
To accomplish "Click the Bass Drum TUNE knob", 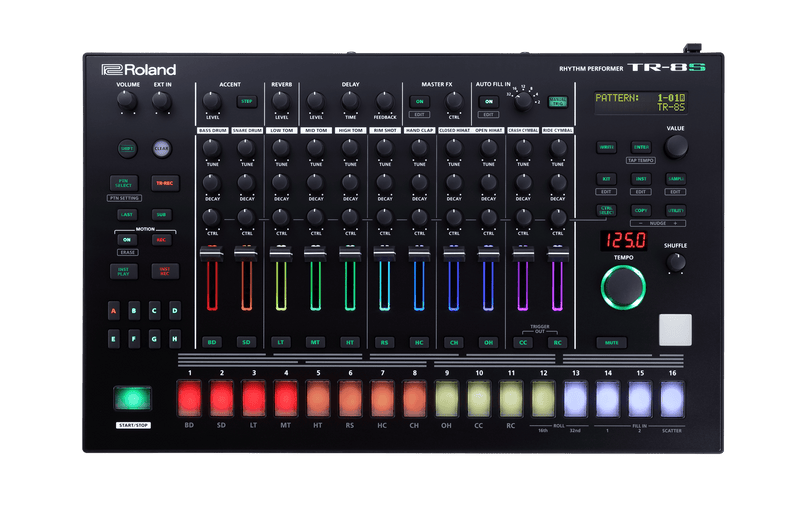I will (x=212, y=148).
